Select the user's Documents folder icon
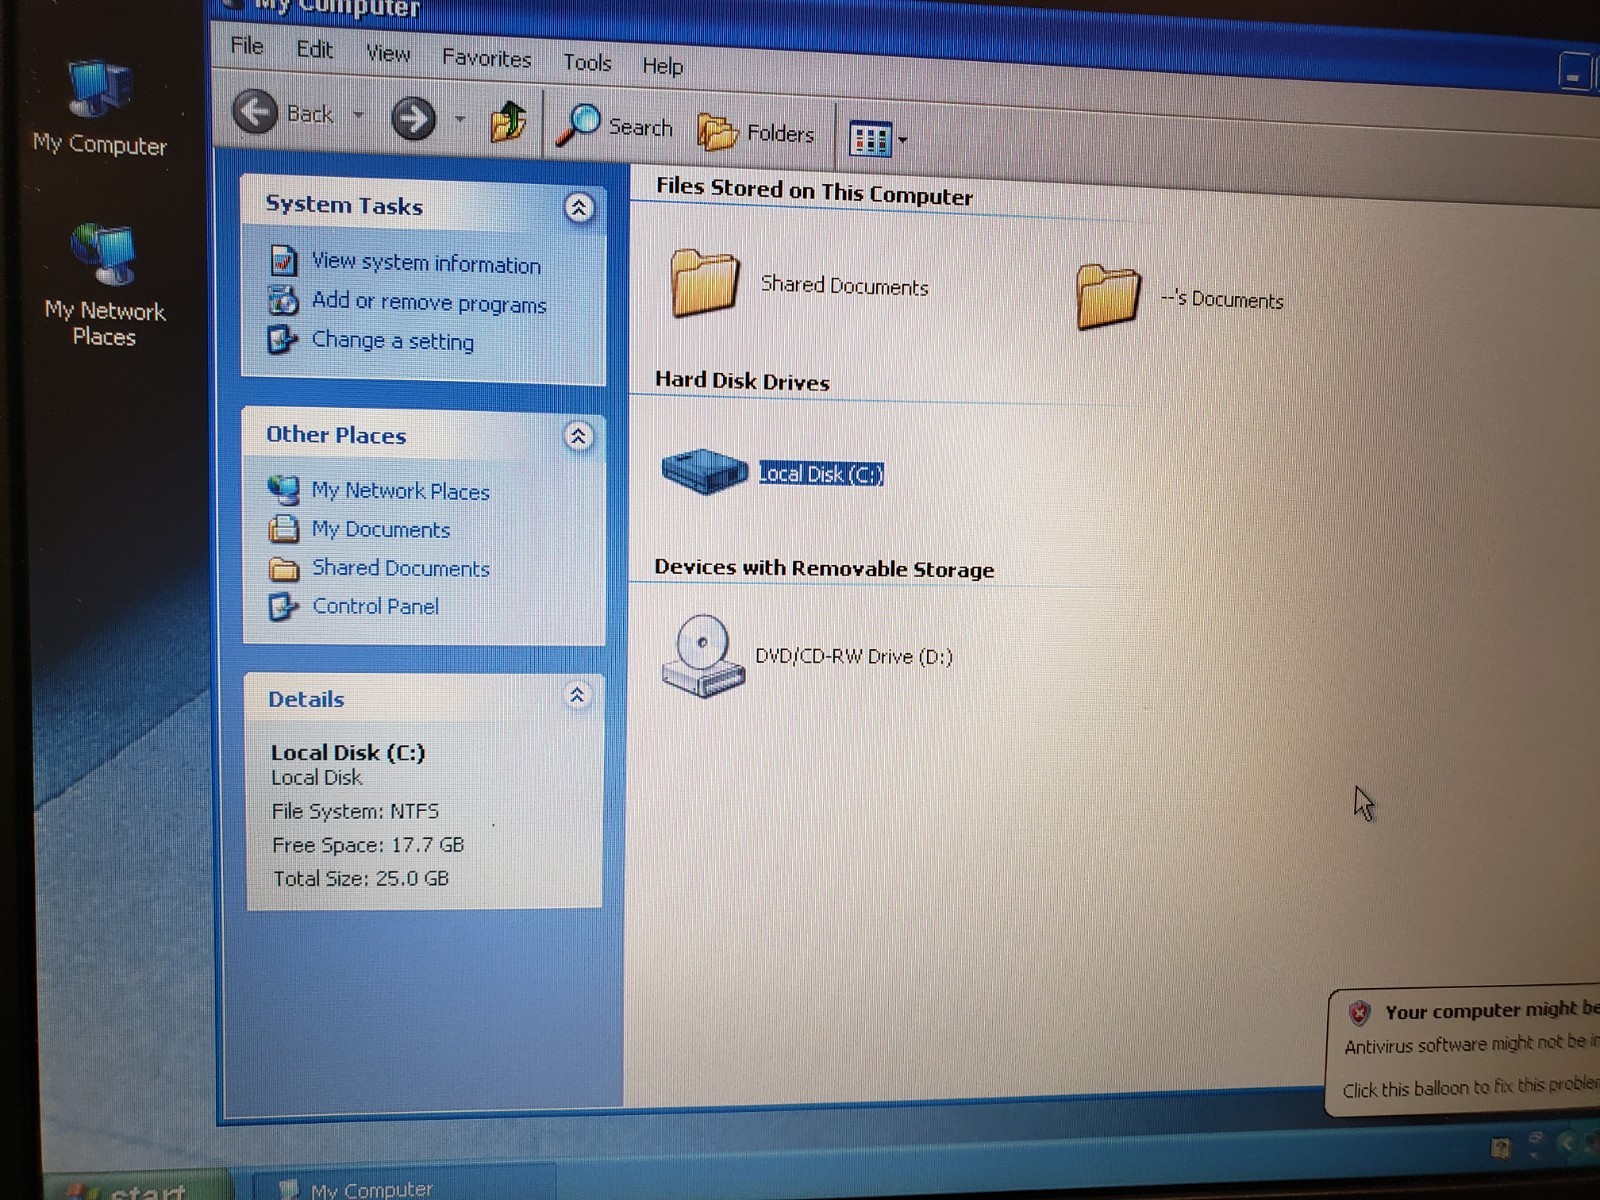The image size is (1600, 1200). click(x=1108, y=296)
